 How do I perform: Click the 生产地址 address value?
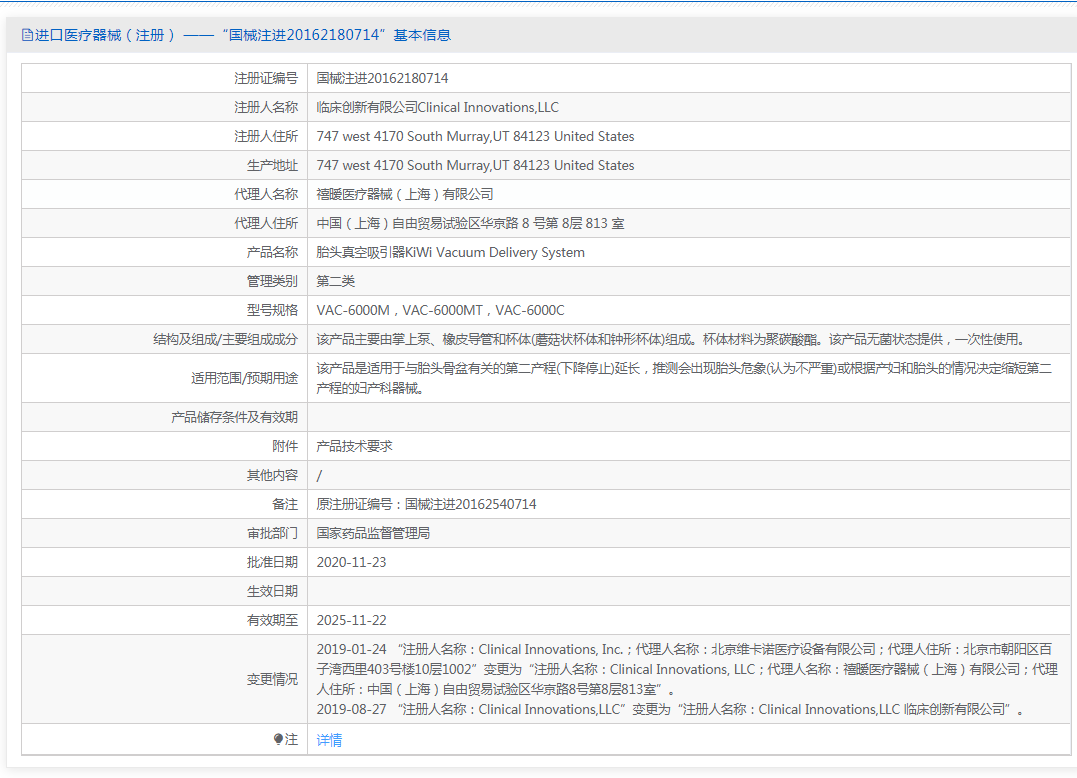pos(475,165)
